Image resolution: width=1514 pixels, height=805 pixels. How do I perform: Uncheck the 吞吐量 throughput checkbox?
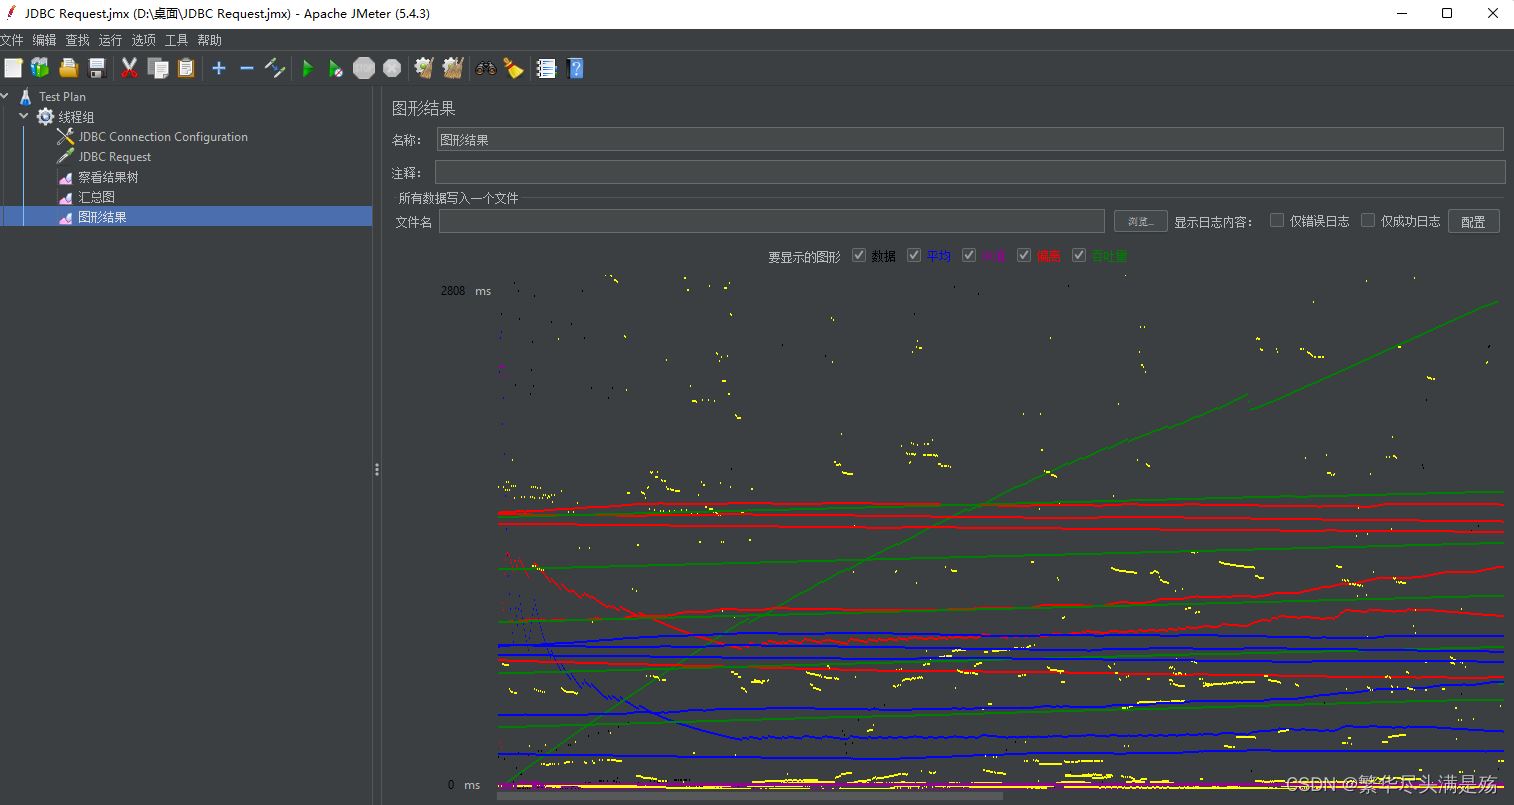(1078, 255)
